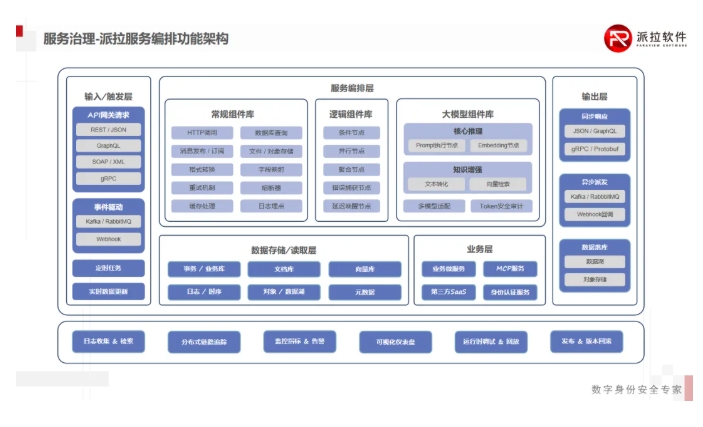Select the 身份认证服务 block
Viewport: 703px width, 427px height.
point(510,292)
